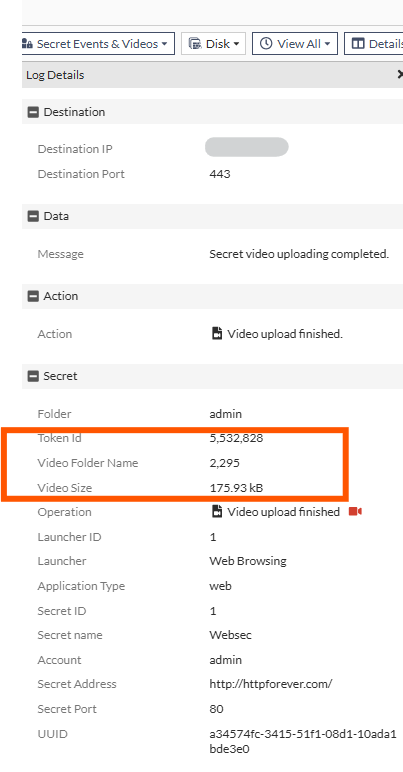Click file icon in Operation row
The height and width of the screenshot is (772, 403).
pyautogui.click(x=217, y=512)
